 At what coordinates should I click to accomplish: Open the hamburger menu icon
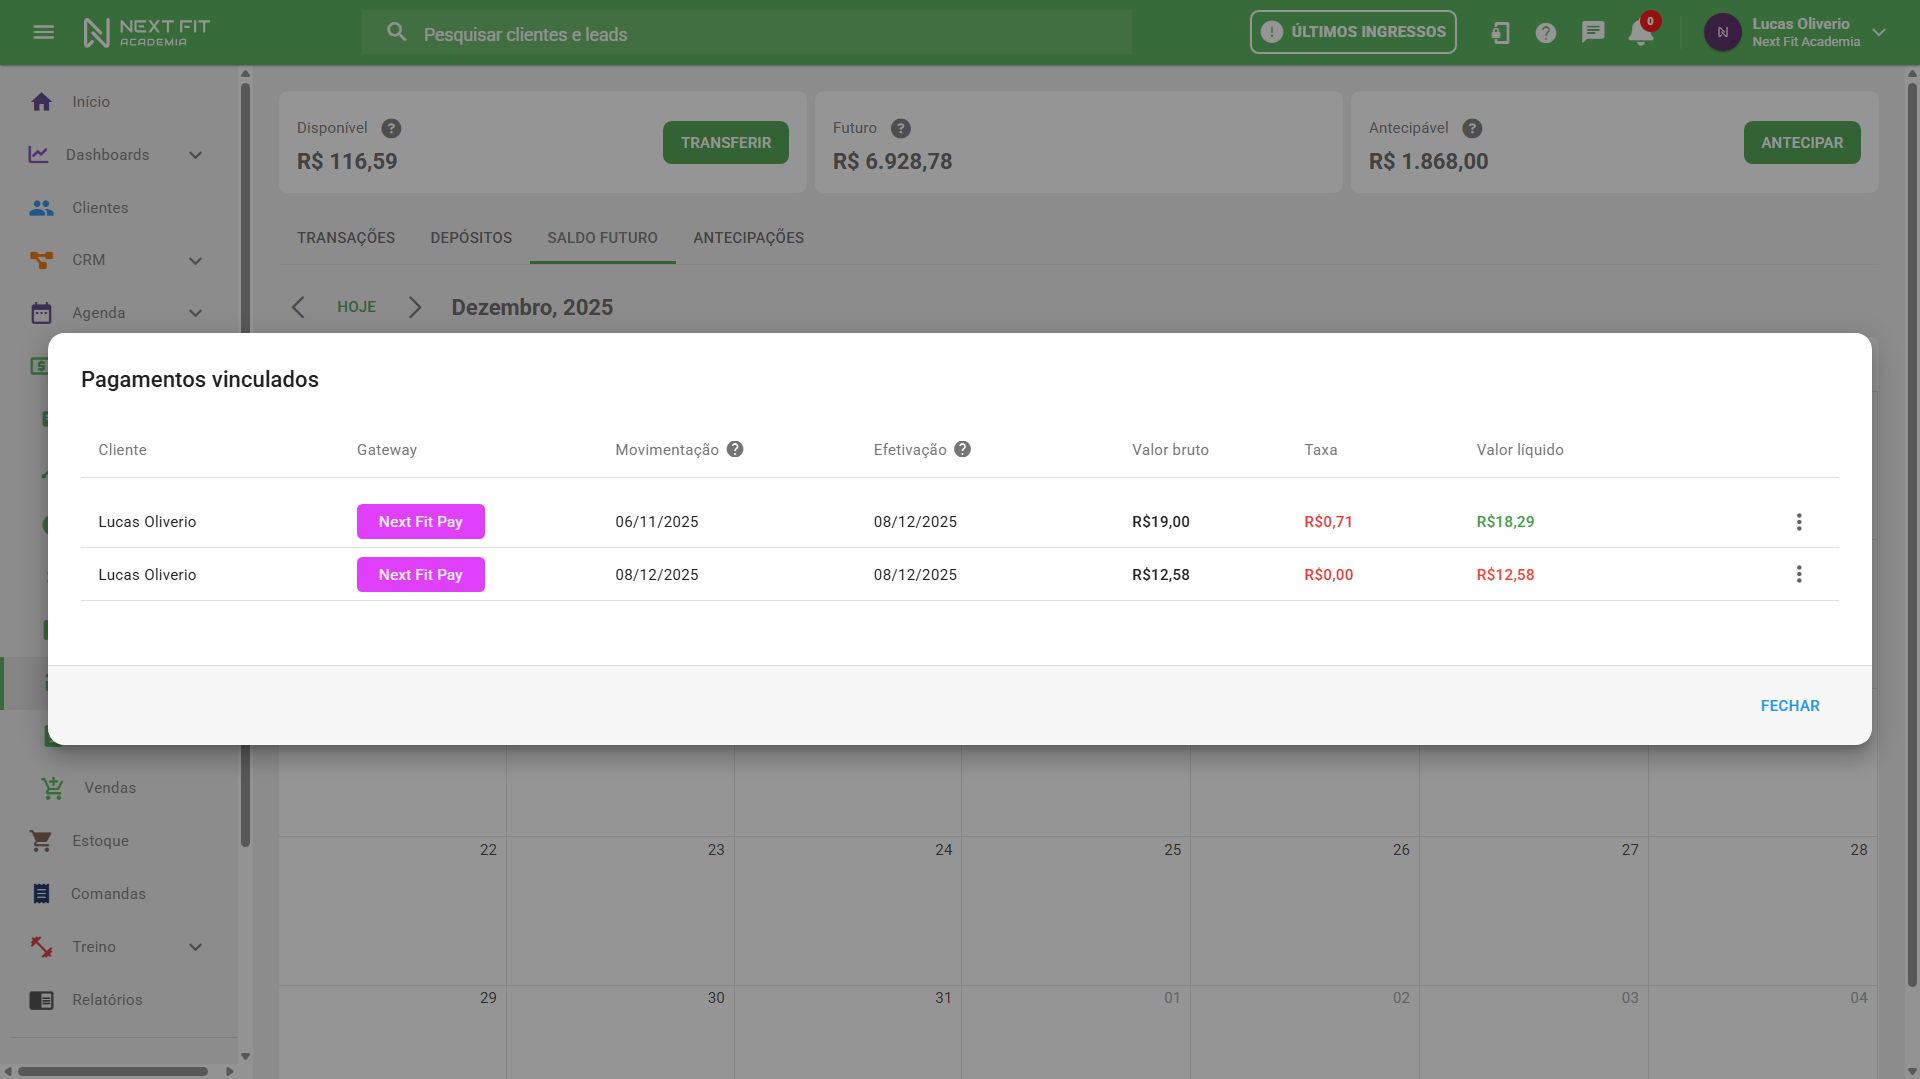[43, 32]
